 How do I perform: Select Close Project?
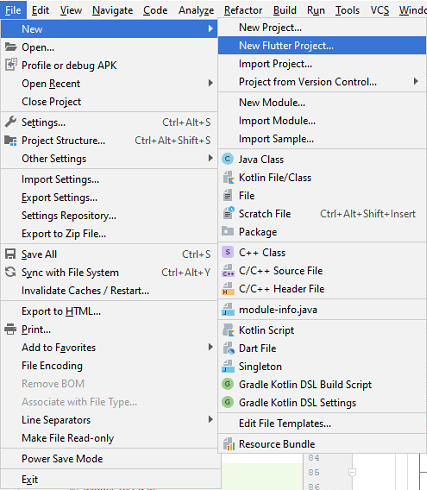(x=109, y=101)
